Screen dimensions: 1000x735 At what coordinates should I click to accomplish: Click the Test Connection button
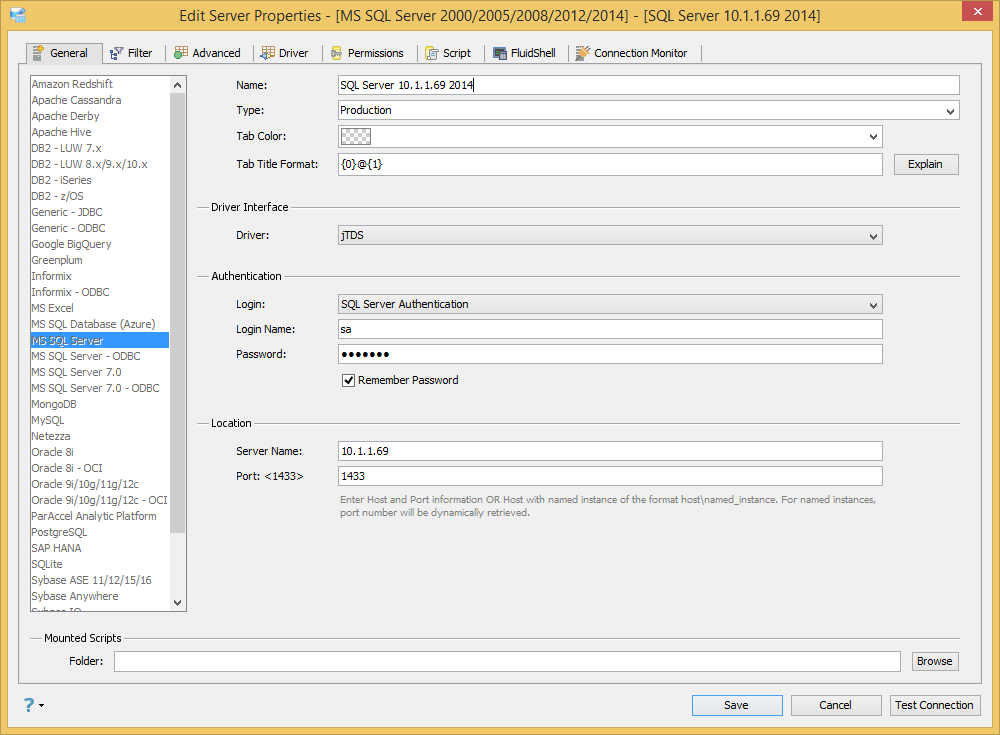(934, 705)
